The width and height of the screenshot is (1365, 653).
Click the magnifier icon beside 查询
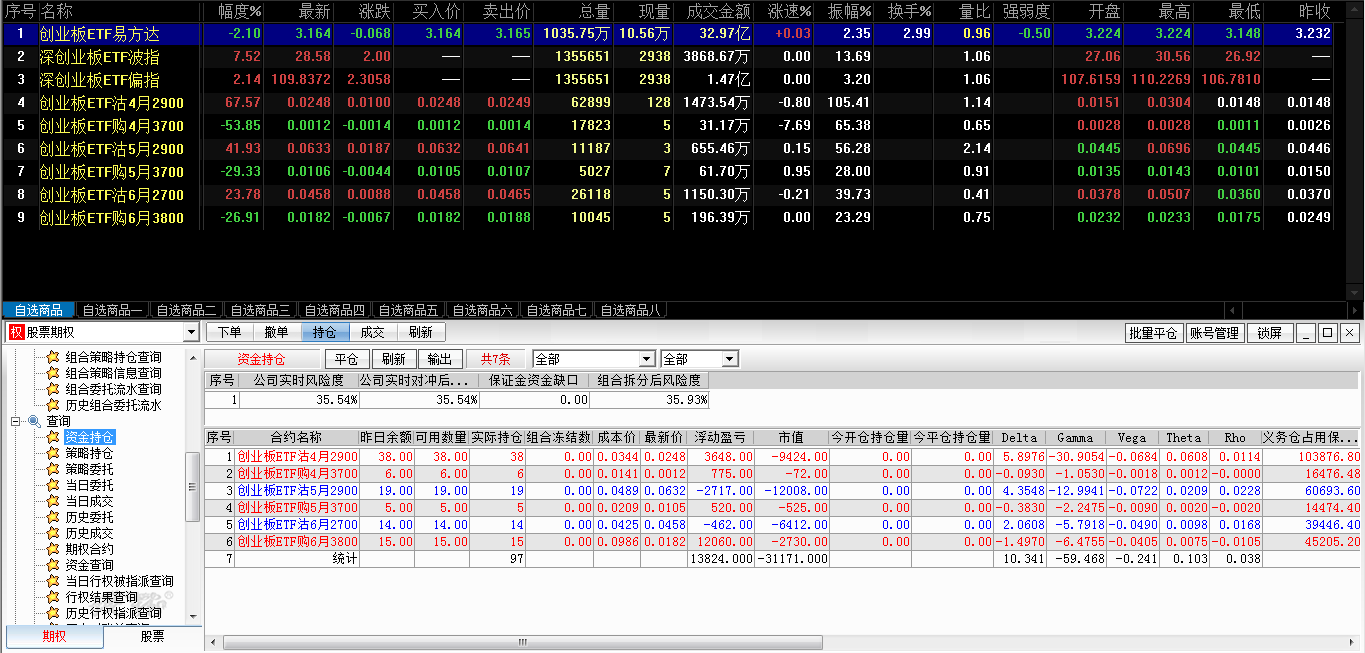click(34, 421)
